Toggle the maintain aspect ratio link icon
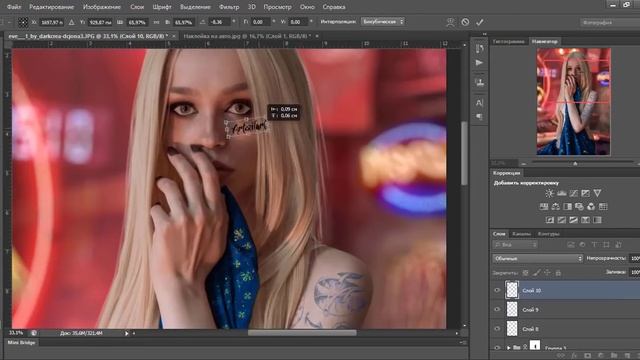Screen dimensions: 640x360 click(x=157, y=22)
